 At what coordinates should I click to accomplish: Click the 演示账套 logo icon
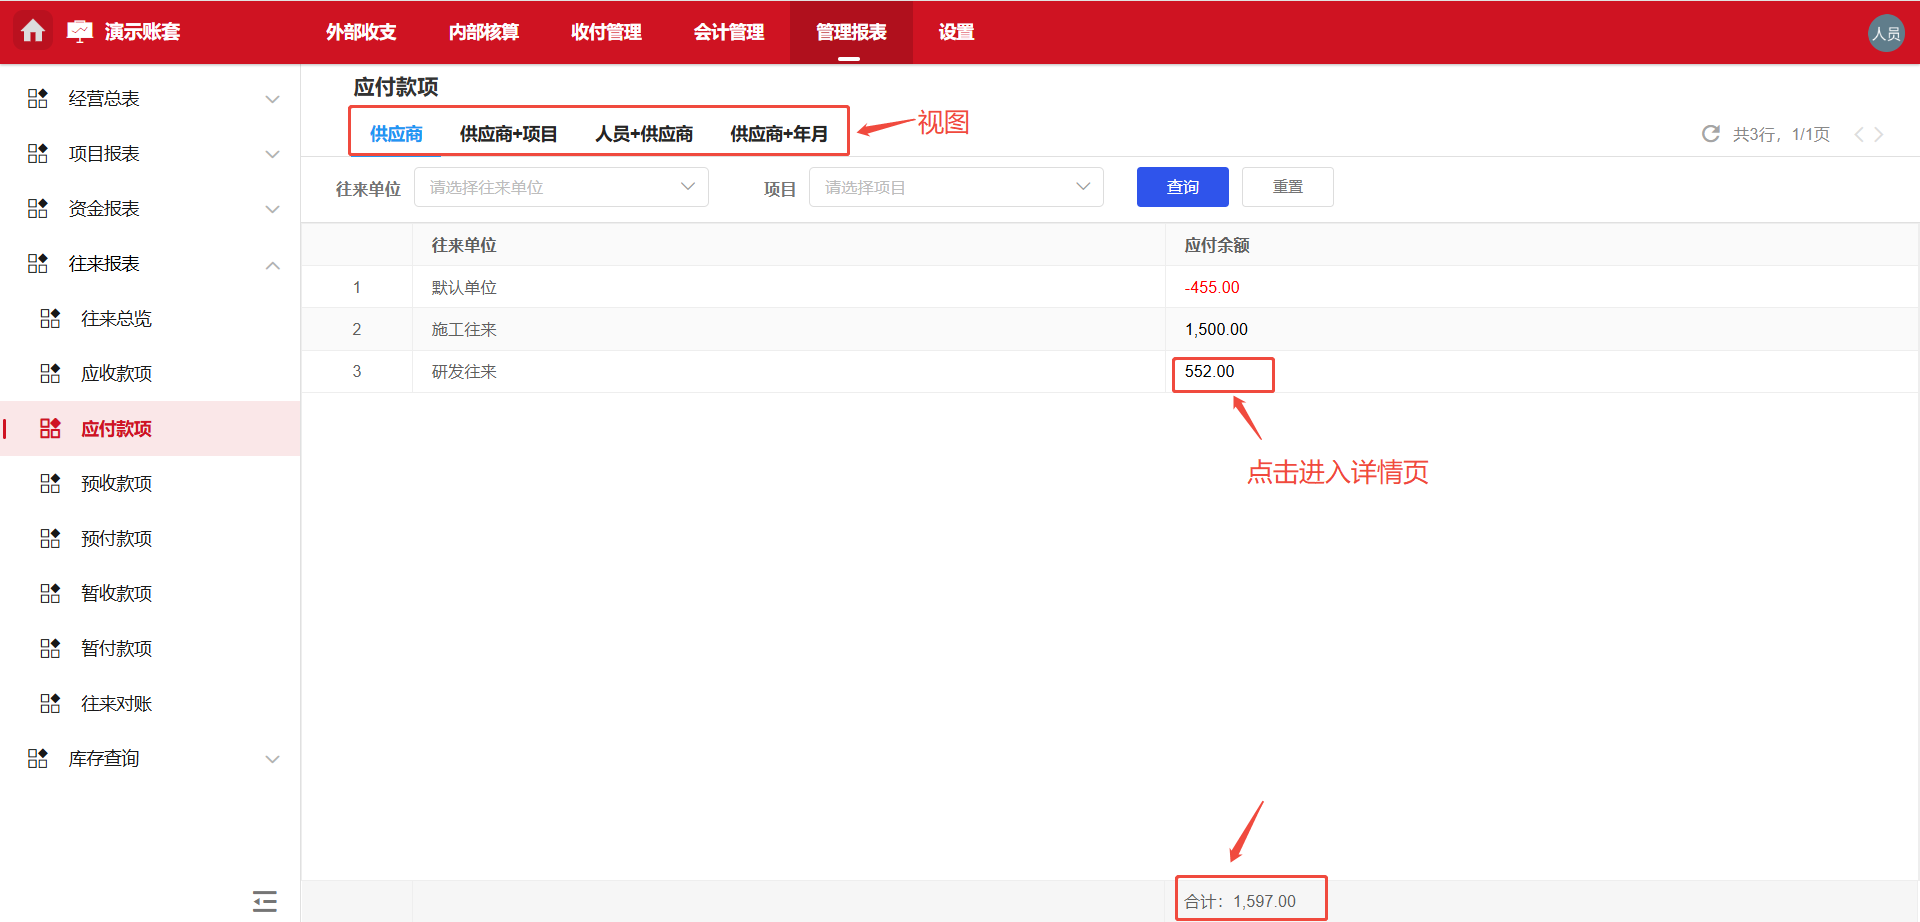pyautogui.click(x=80, y=31)
